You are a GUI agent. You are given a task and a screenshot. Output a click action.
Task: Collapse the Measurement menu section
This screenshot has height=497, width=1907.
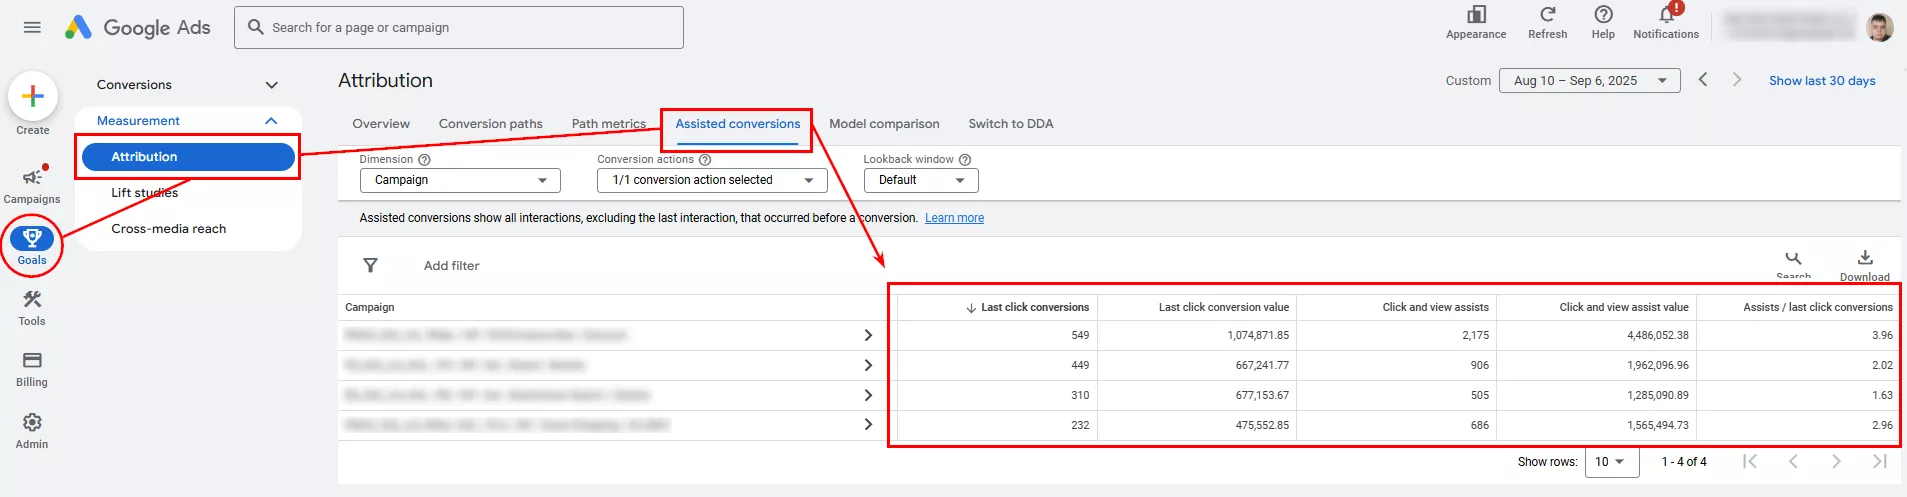pyautogui.click(x=271, y=121)
